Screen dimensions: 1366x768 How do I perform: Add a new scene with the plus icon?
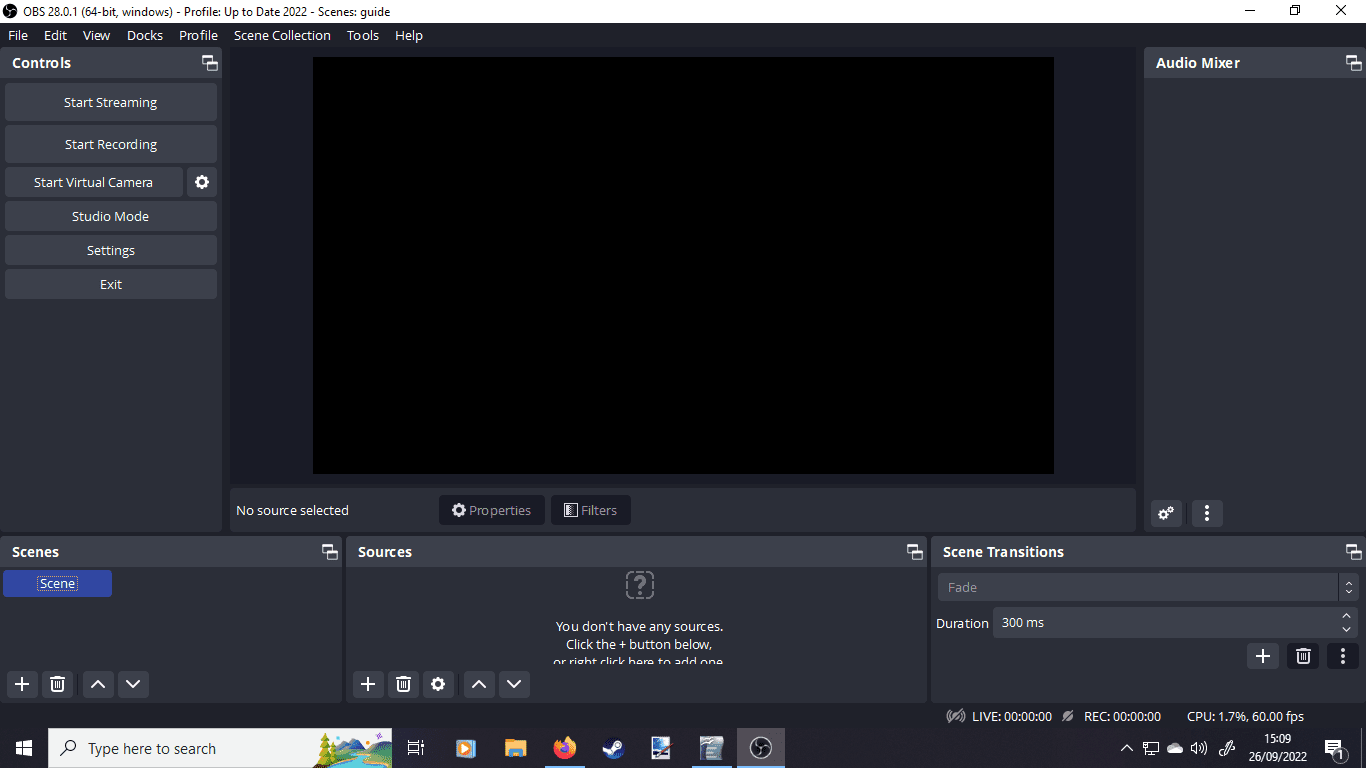[21, 684]
